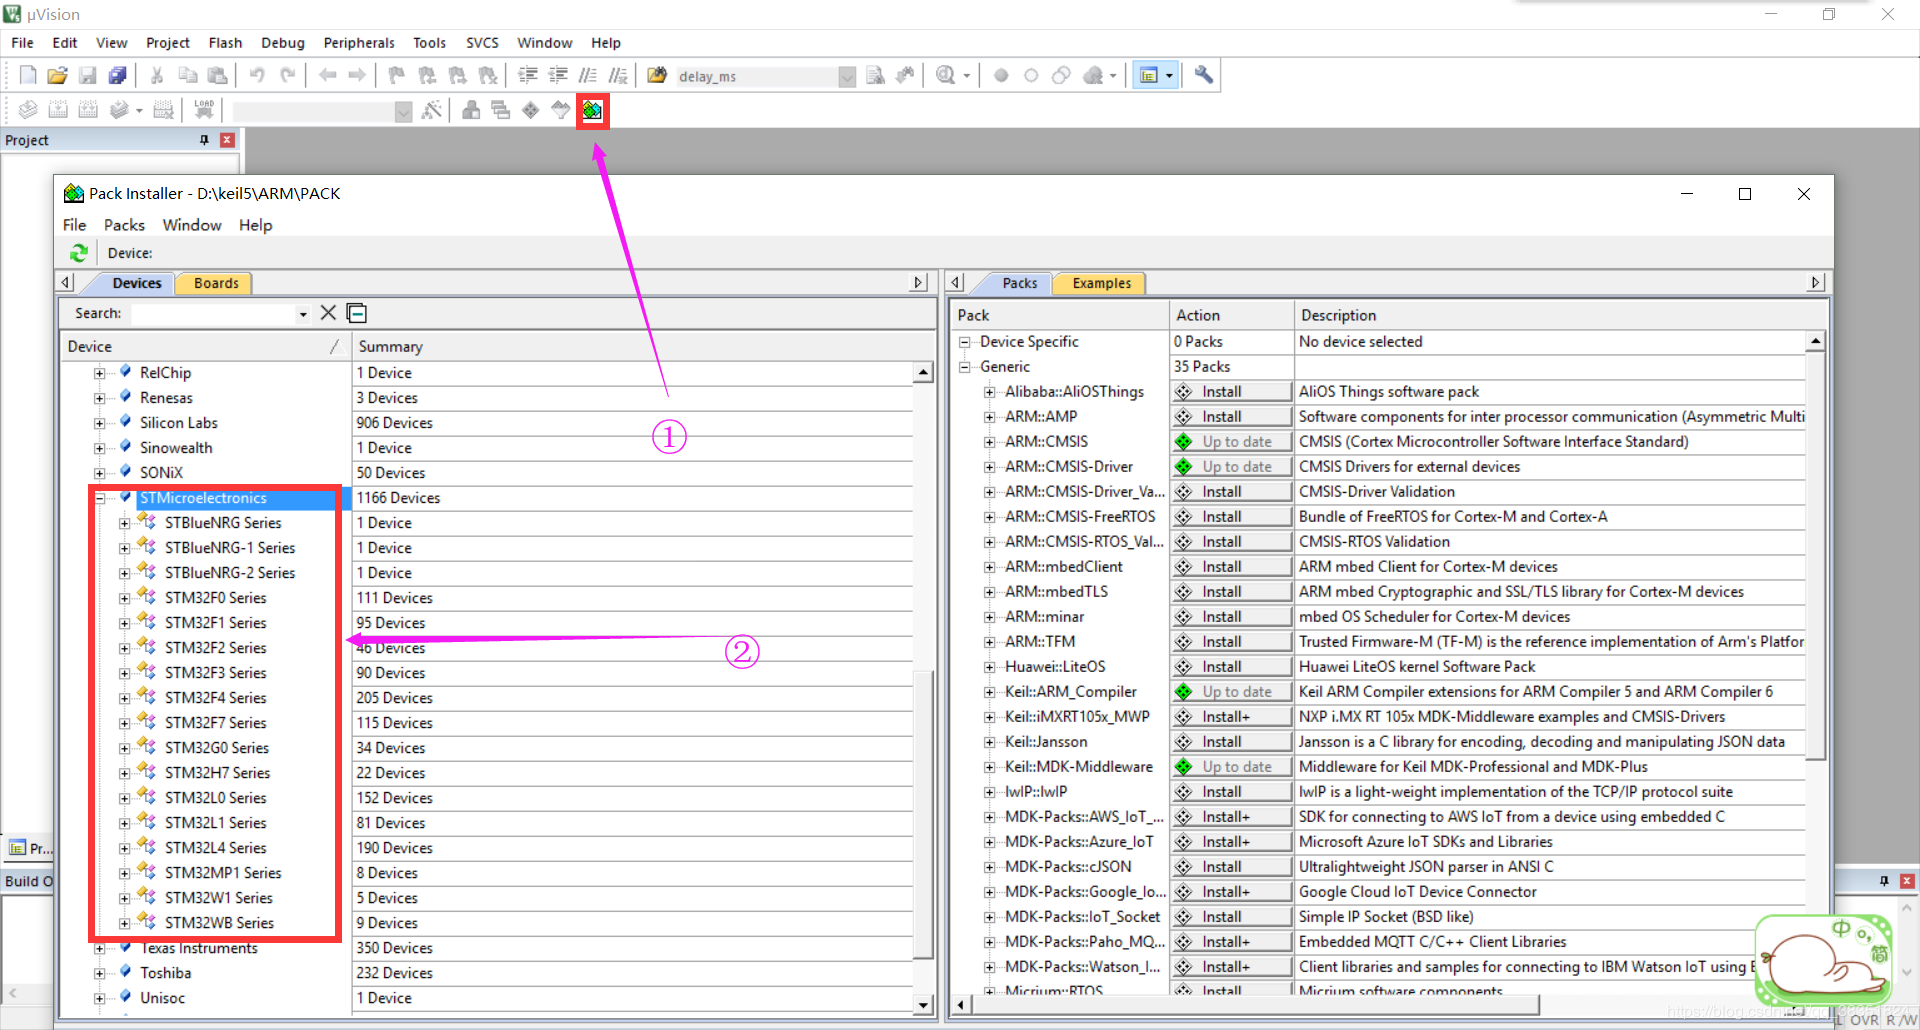Install the ARM::CMSIS-FreeRTOS pack
The height and width of the screenshot is (1030, 1920).
pyautogui.click(x=1231, y=517)
